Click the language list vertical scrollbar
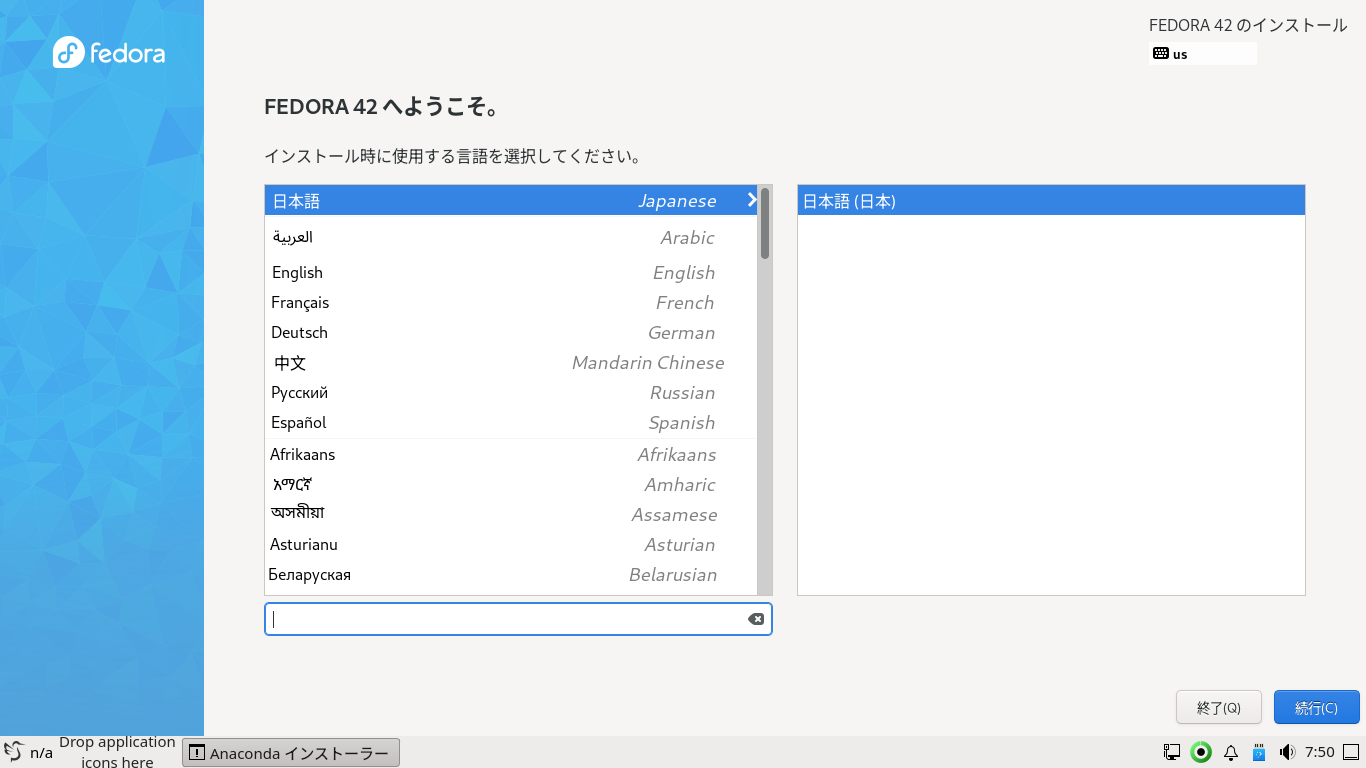The width and height of the screenshot is (1366, 768). coord(765,390)
